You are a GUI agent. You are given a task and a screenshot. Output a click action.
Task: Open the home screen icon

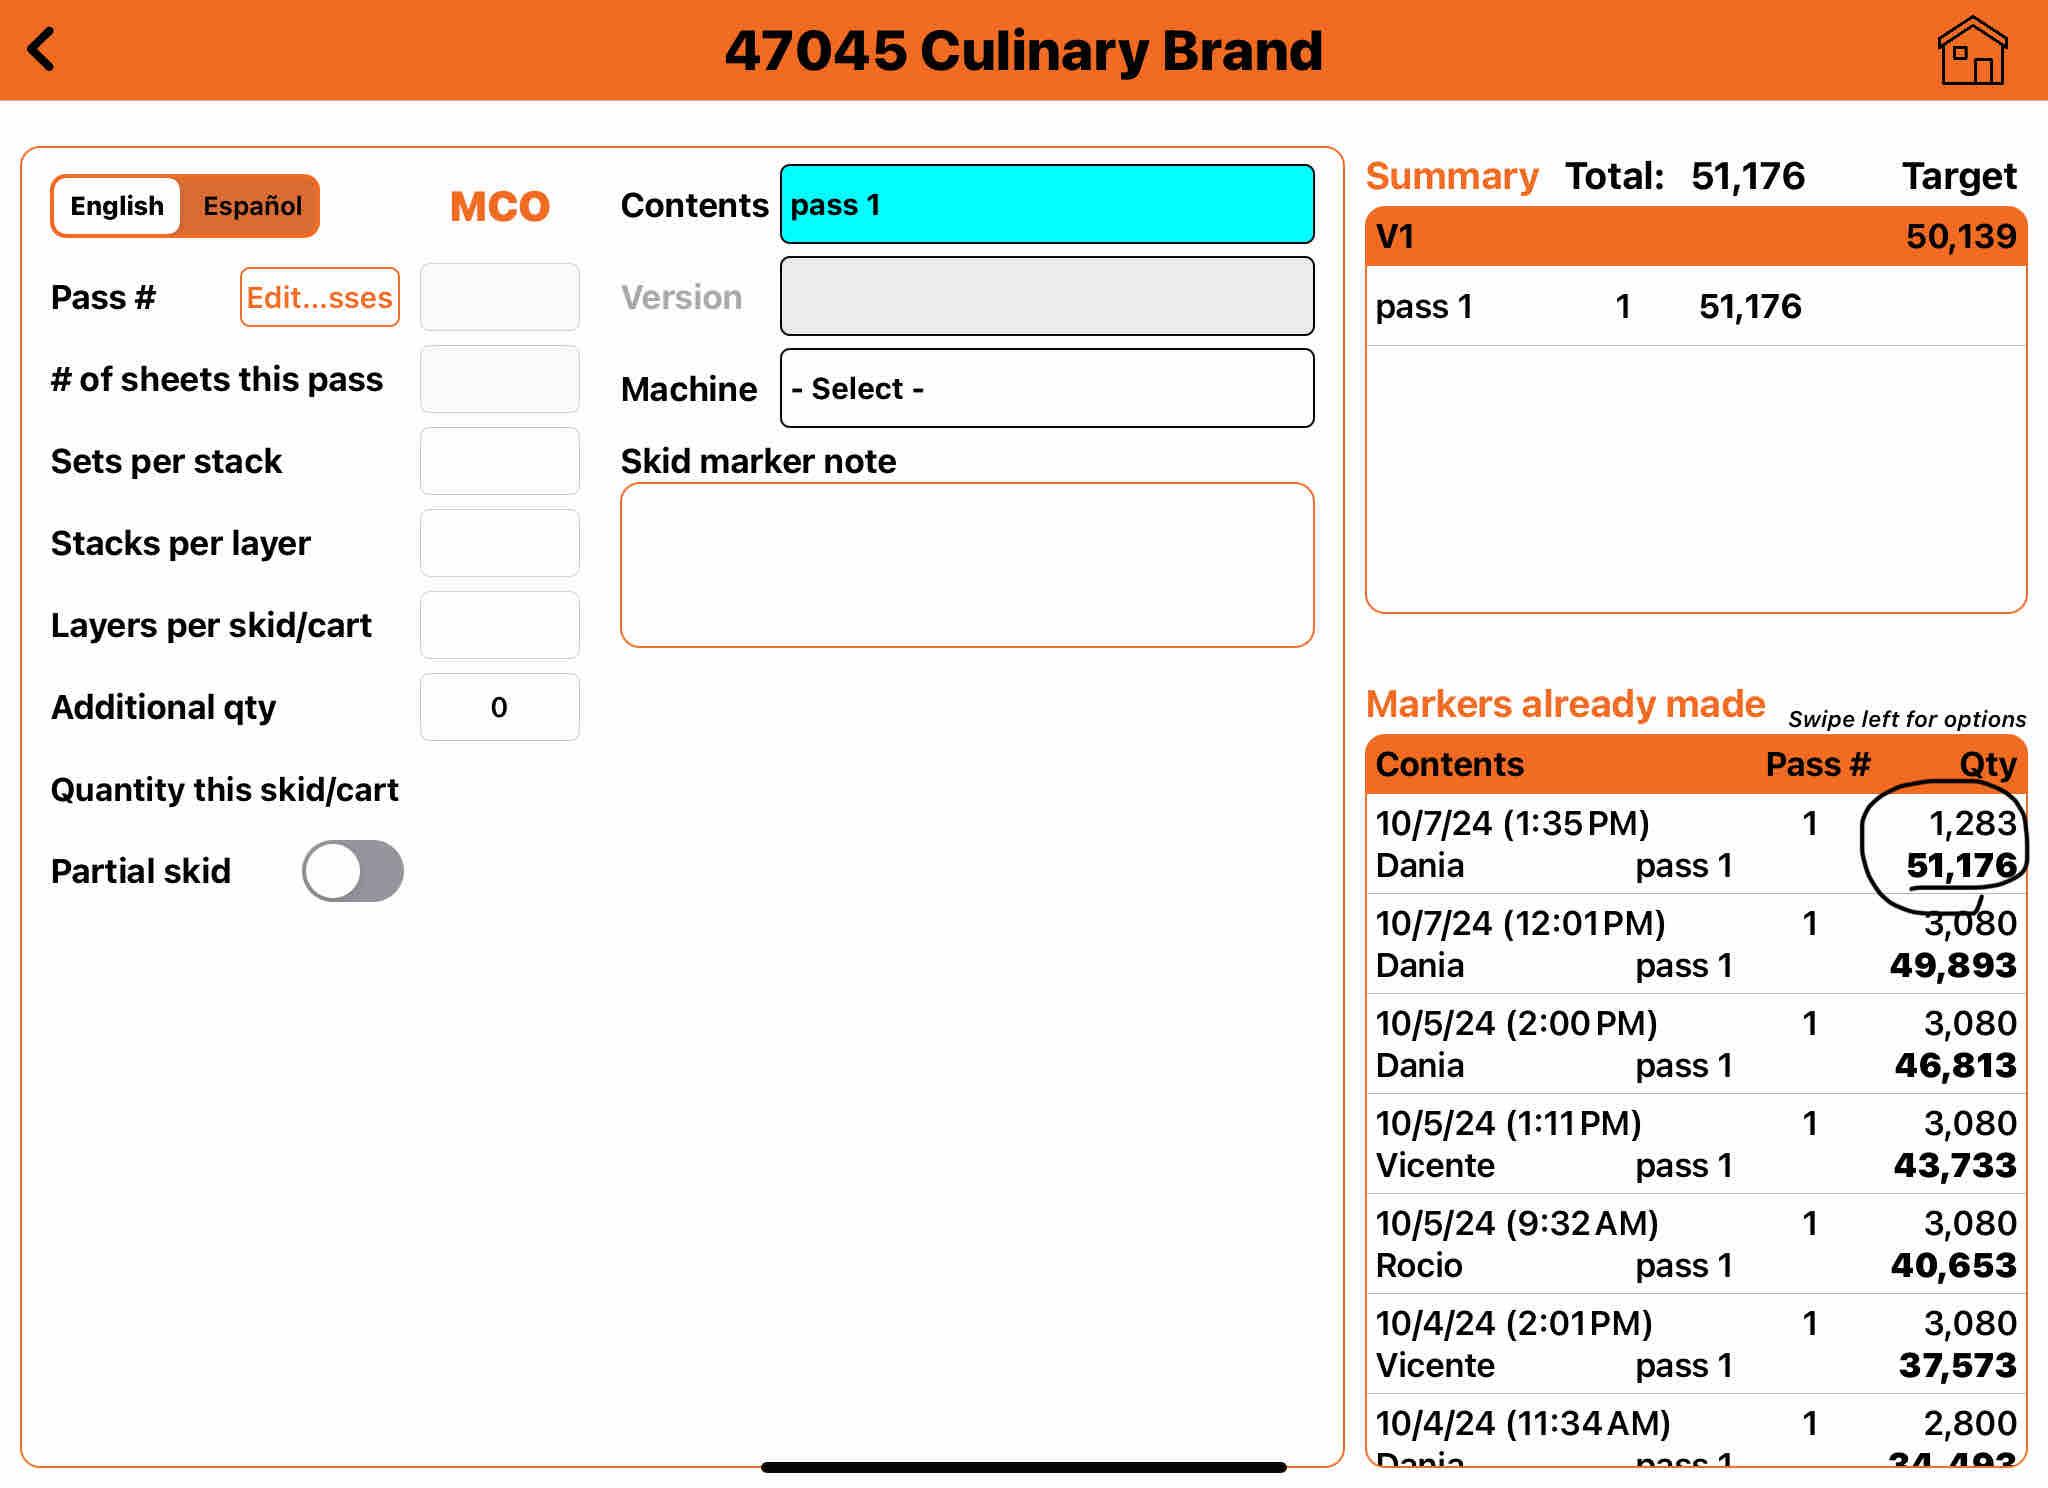click(x=1971, y=52)
